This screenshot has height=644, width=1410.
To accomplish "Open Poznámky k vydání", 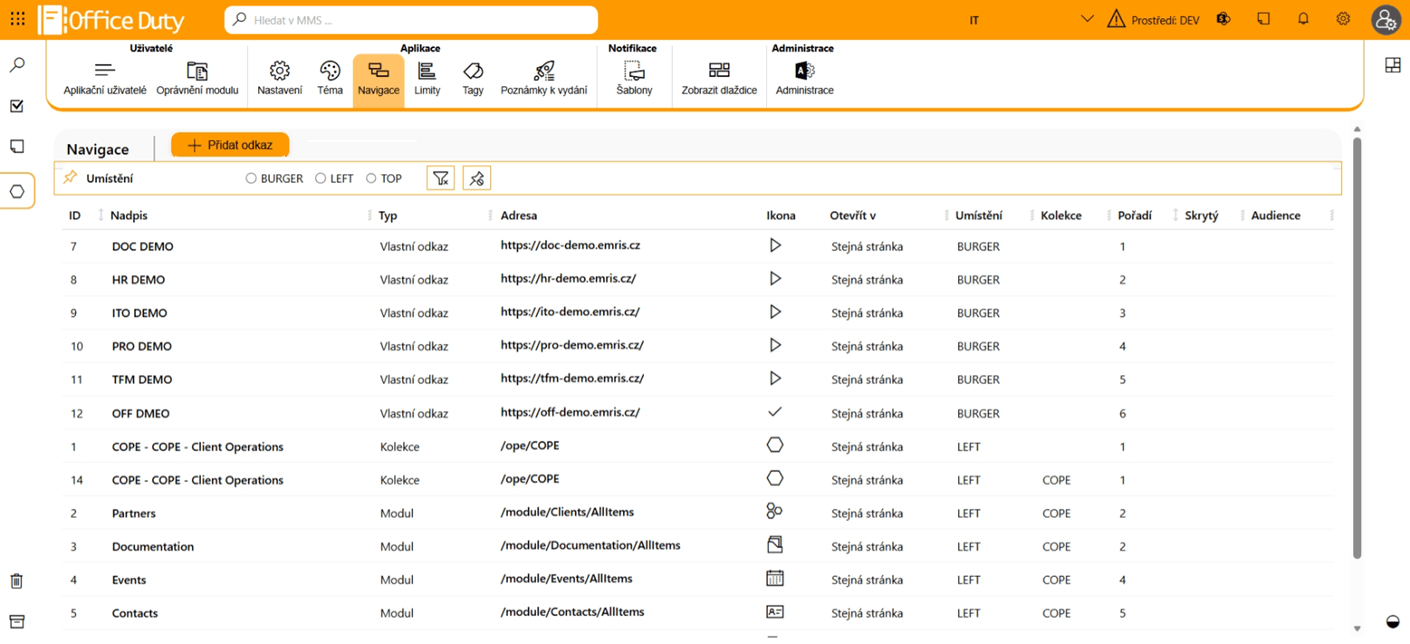I will click(x=544, y=78).
